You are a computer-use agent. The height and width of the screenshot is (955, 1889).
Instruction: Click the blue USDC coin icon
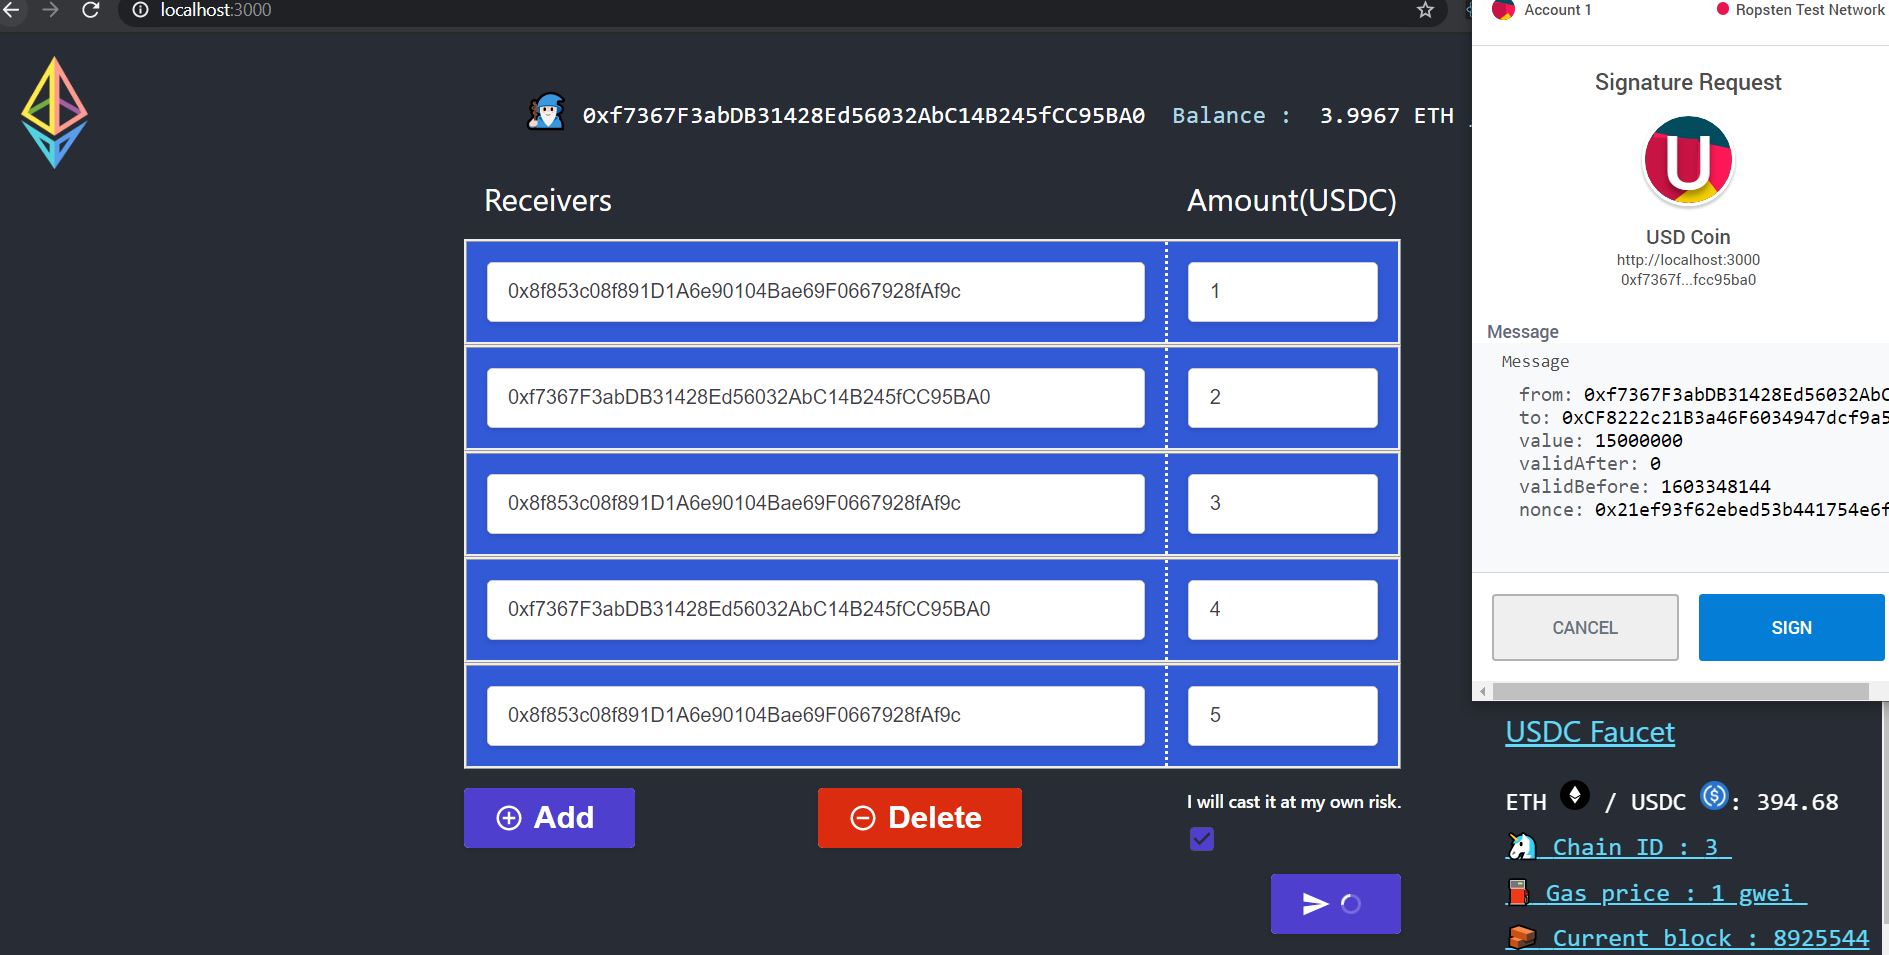pyautogui.click(x=1714, y=796)
